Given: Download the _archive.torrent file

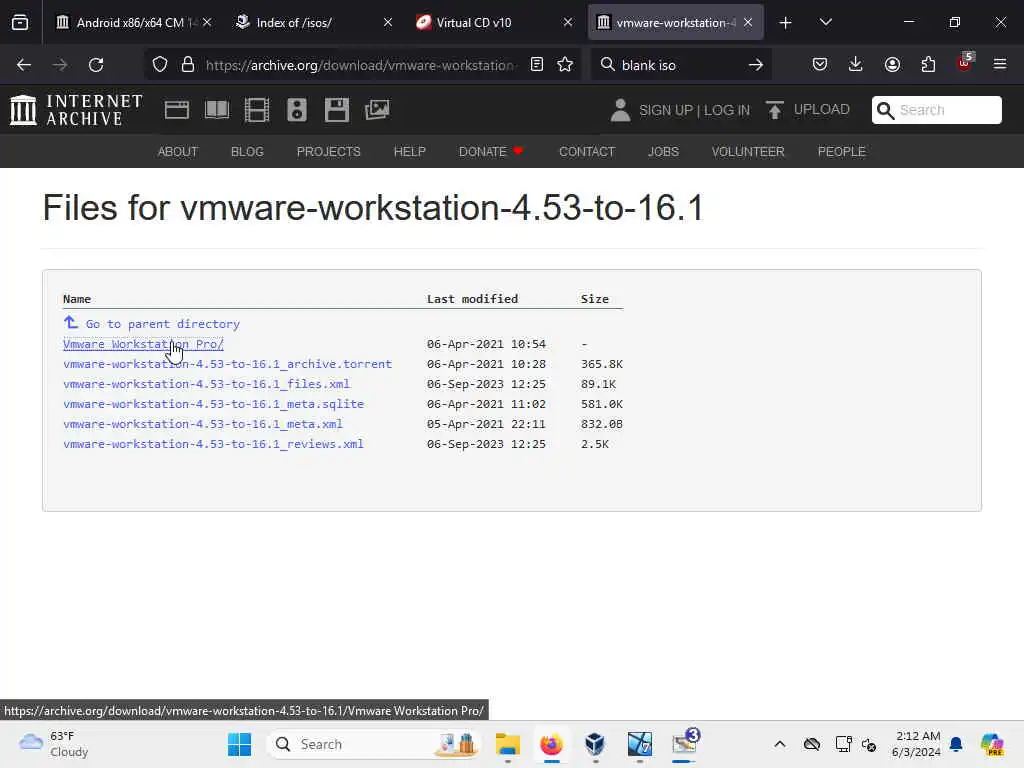Looking at the screenshot, I should coord(227,364).
